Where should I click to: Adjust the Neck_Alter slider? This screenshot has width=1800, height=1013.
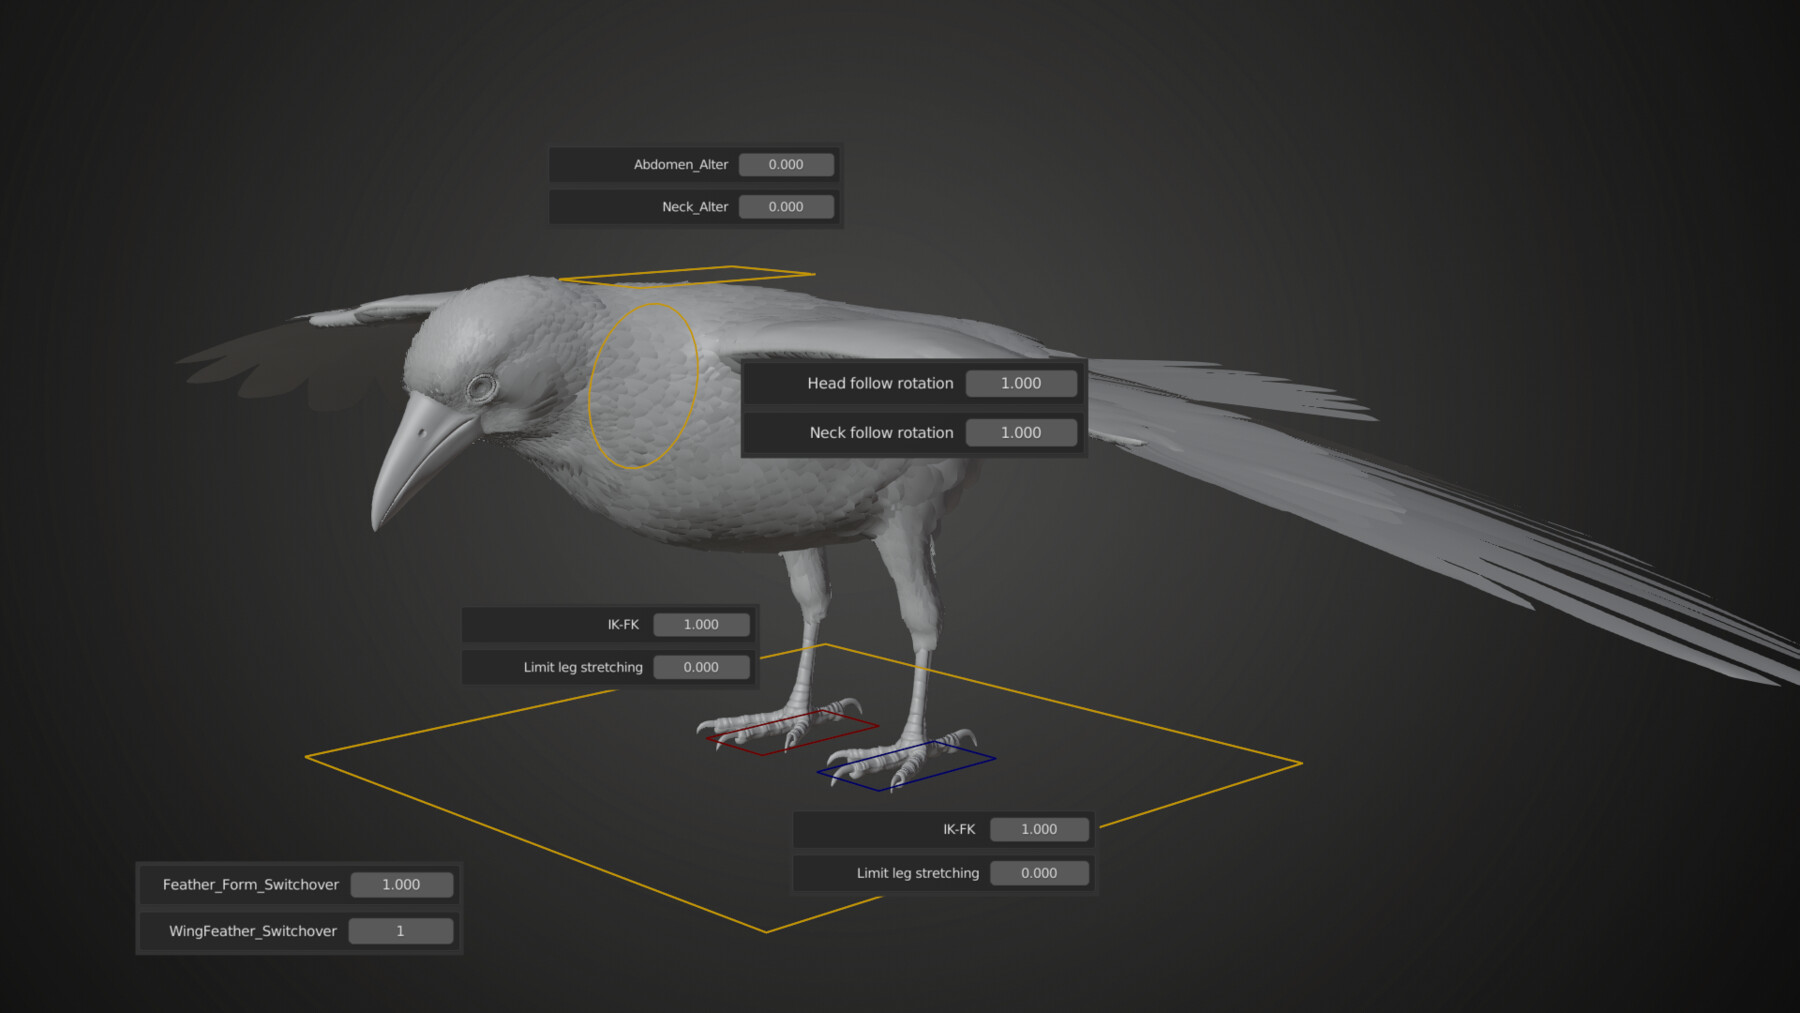pyautogui.click(x=786, y=206)
